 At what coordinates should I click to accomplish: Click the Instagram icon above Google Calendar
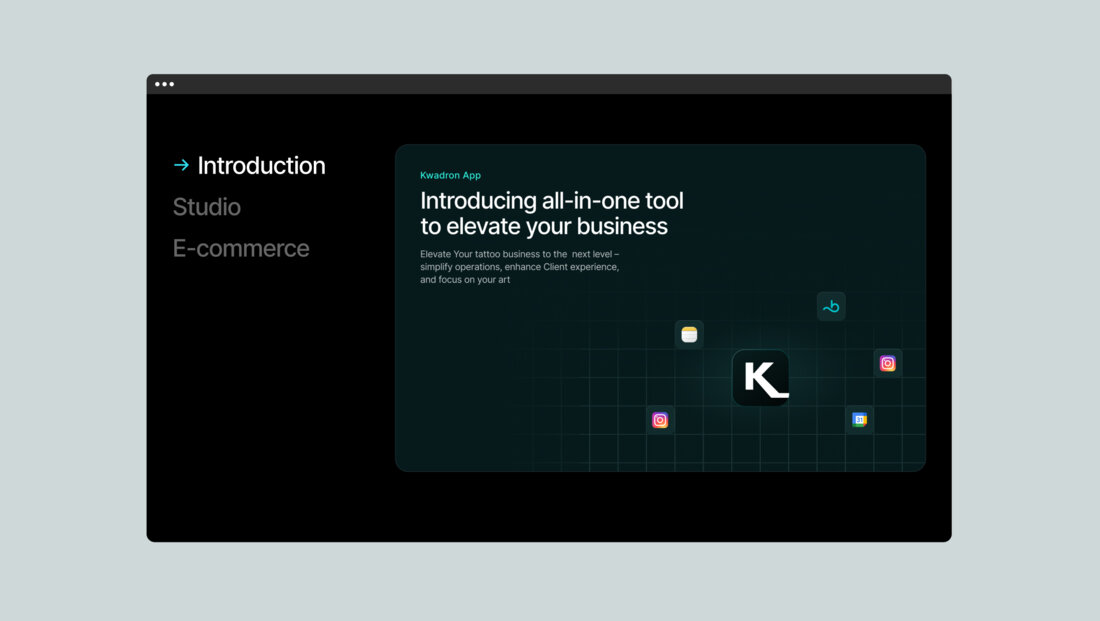[888, 363]
